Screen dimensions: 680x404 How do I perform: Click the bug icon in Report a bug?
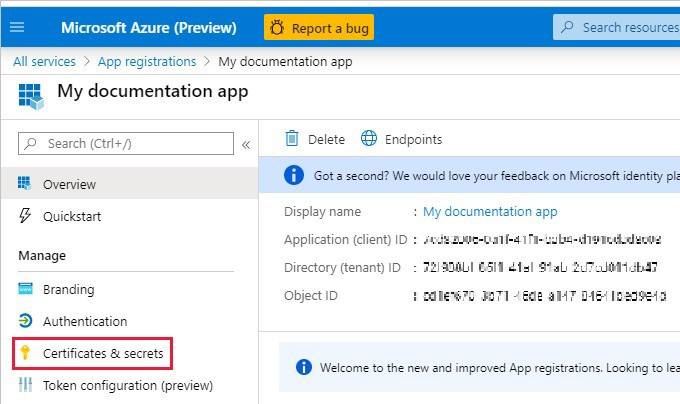click(x=277, y=28)
